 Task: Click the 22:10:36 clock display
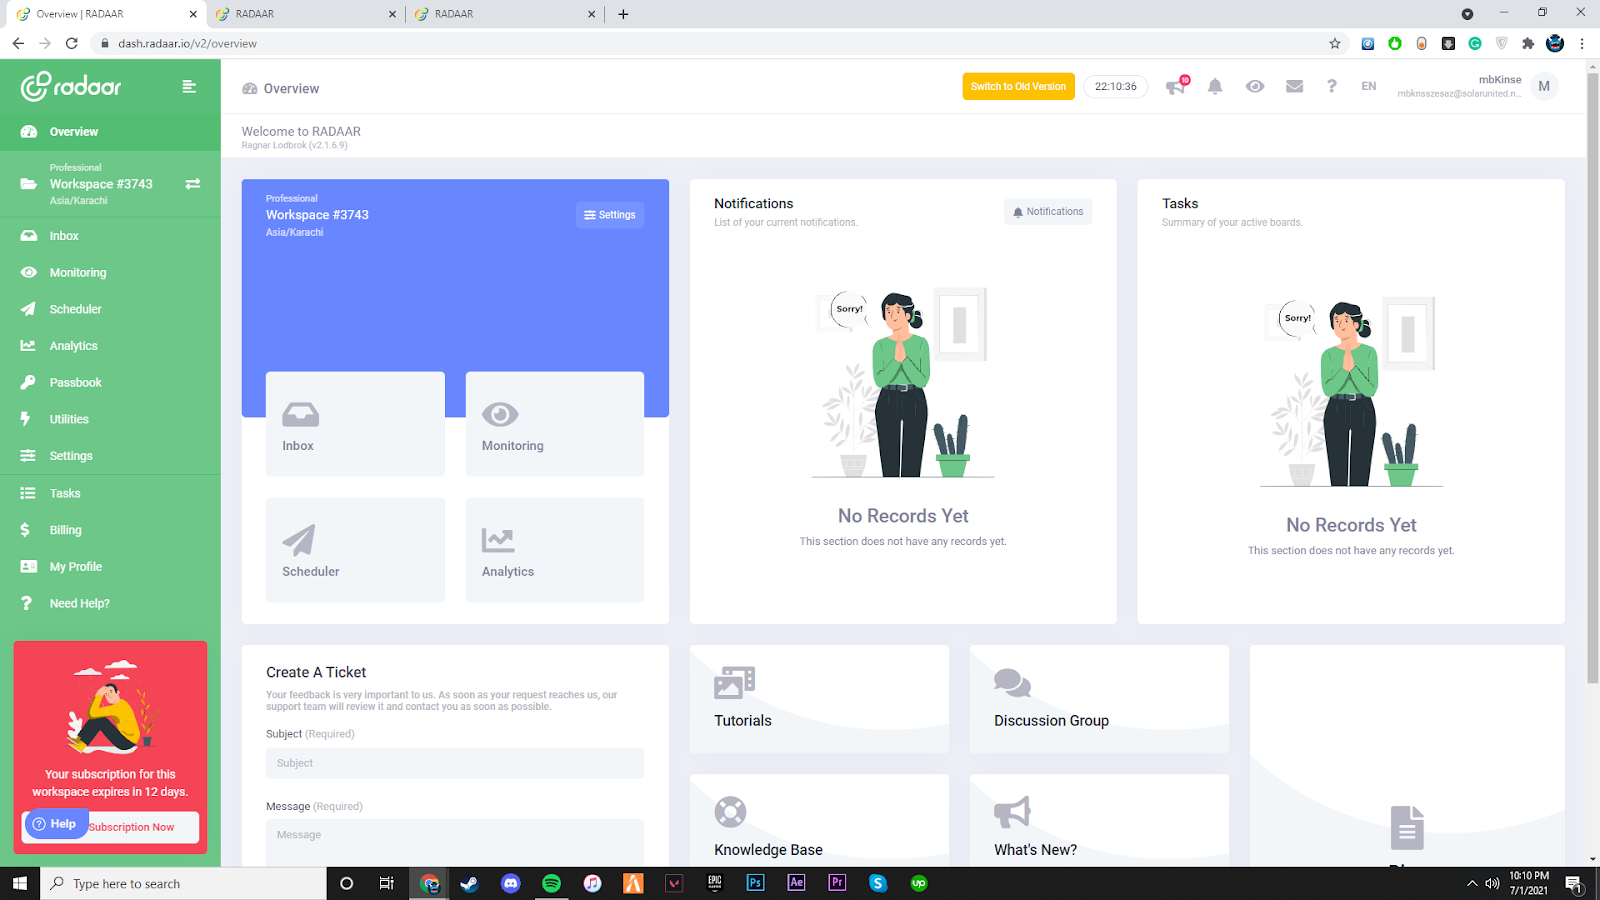[x=1116, y=86]
